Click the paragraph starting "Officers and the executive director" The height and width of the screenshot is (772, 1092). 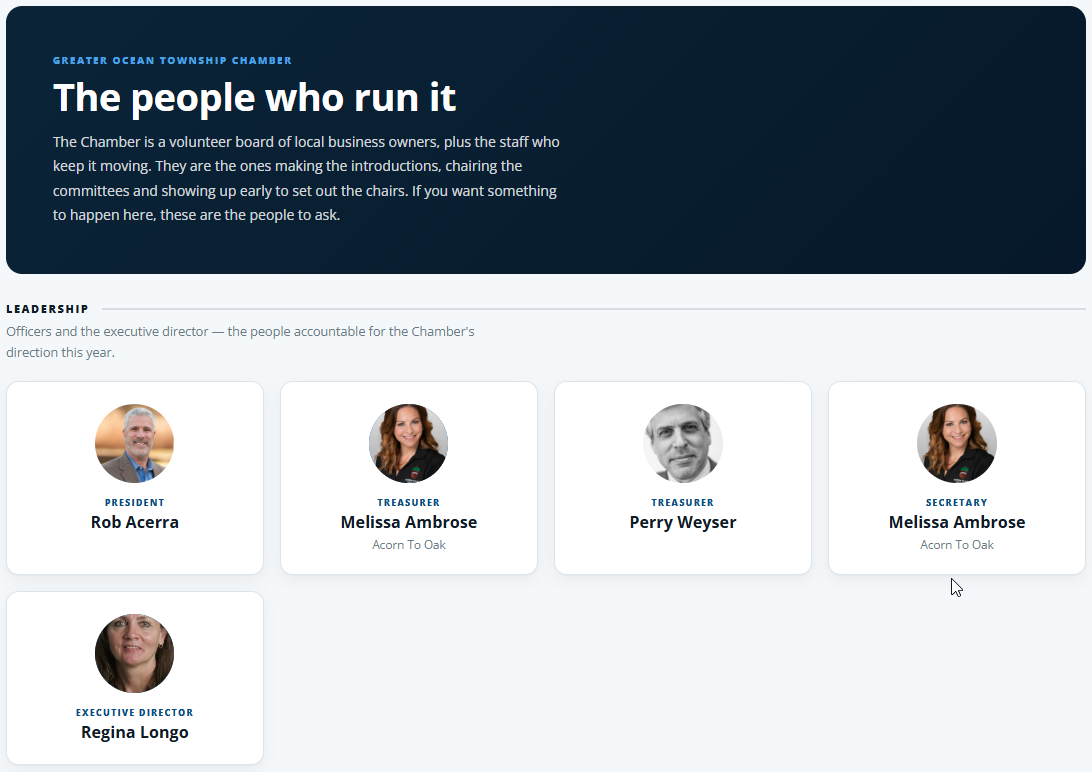240,342
